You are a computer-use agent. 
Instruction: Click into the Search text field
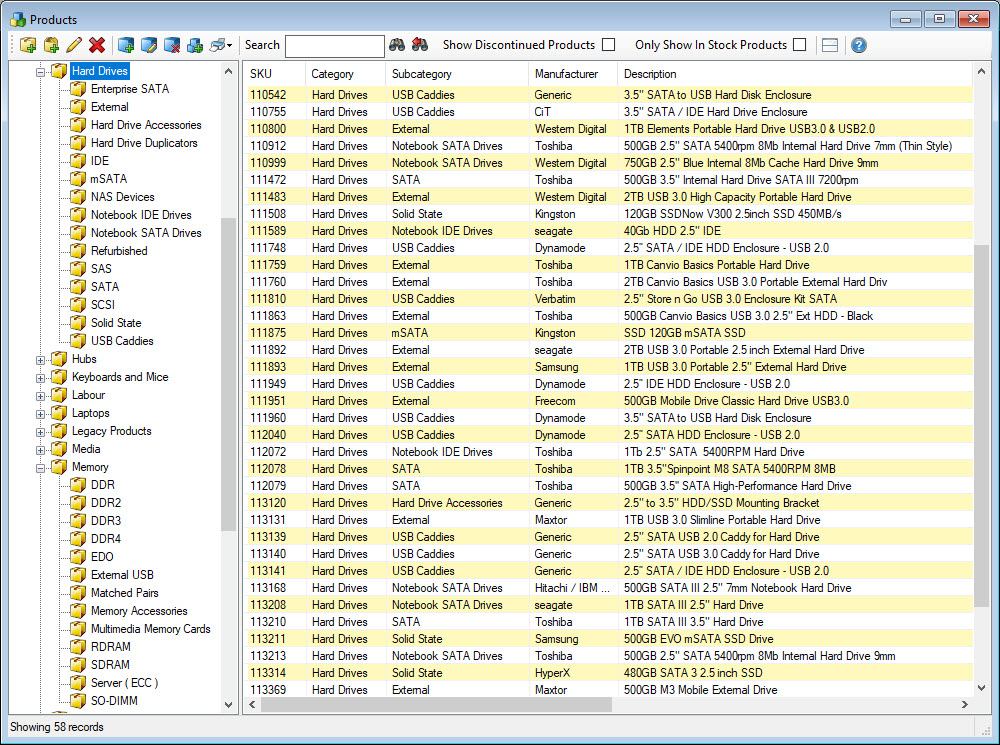pyautogui.click(x=334, y=45)
